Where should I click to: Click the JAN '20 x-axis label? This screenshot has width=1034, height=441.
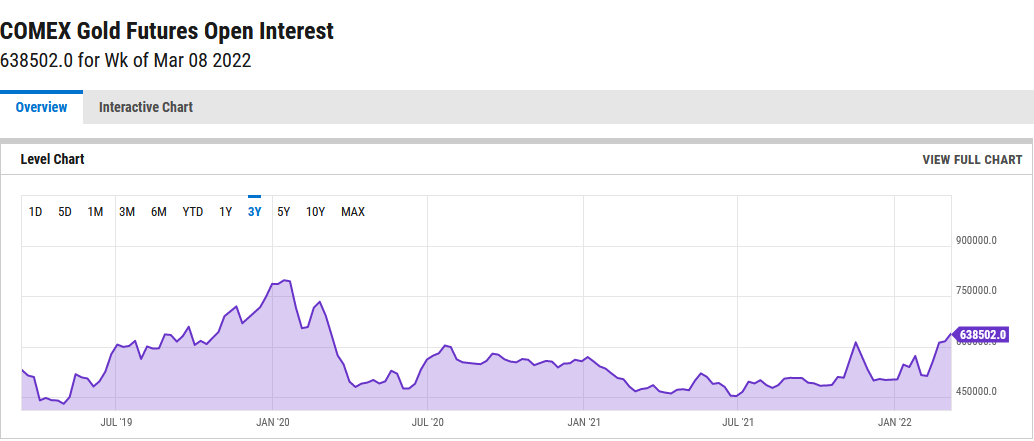tap(272, 422)
